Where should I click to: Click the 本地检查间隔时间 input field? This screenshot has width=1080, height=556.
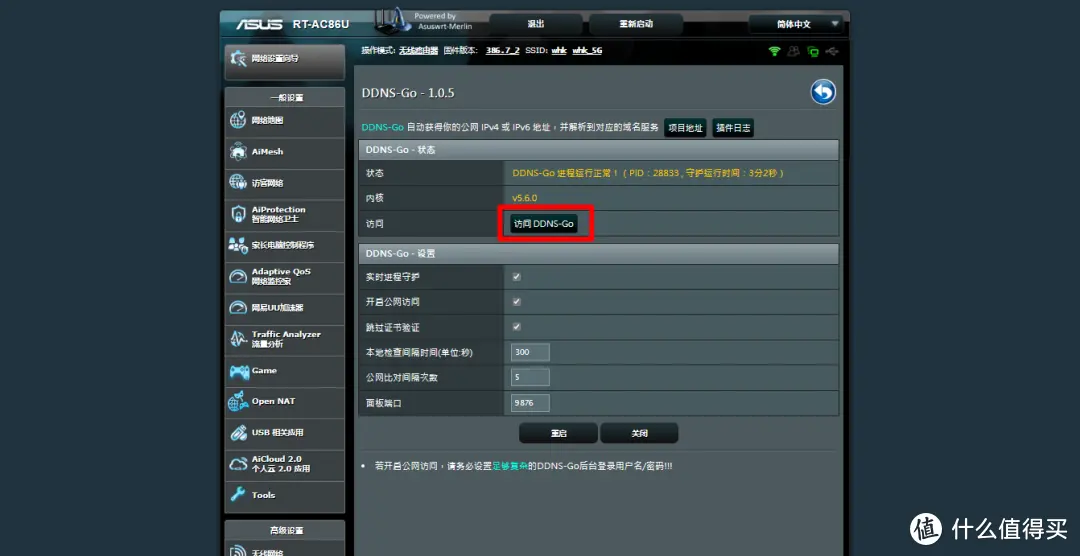pyautogui.click(x=530, y=352)
